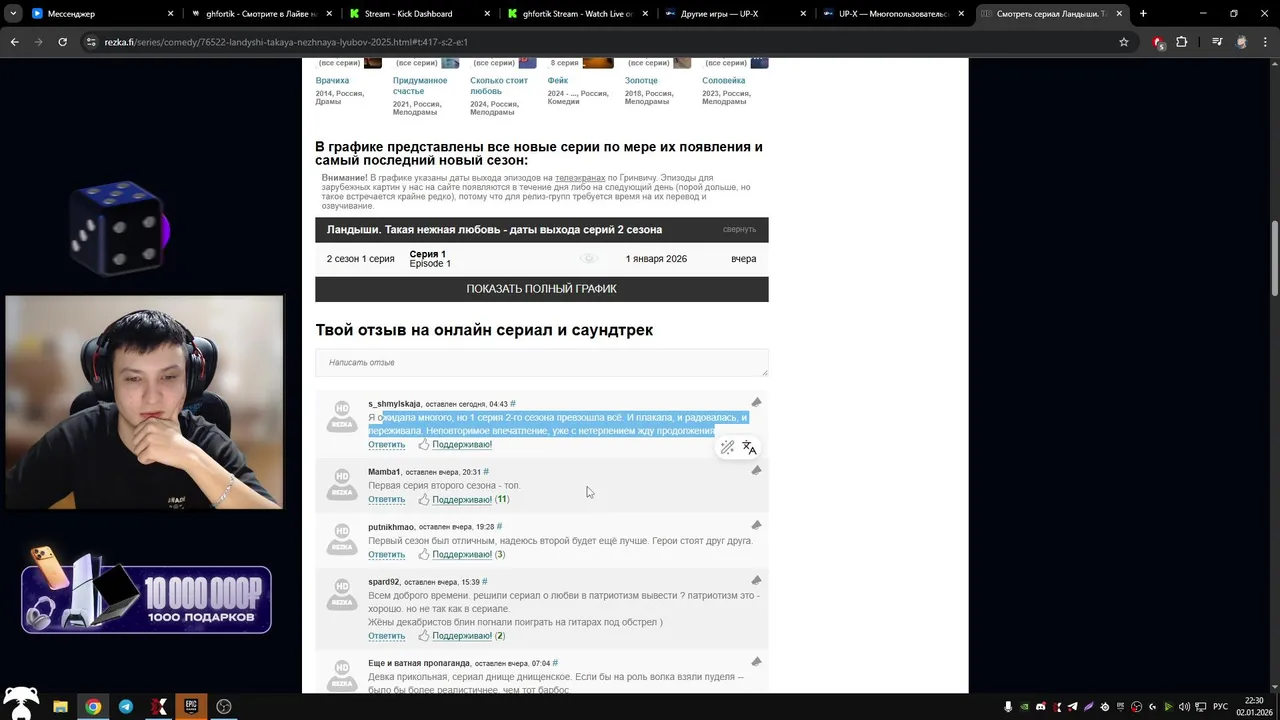Open the Сколько стоит любовь link
The height and width of the screenshot is (720, 1280).
coord(498,86)
